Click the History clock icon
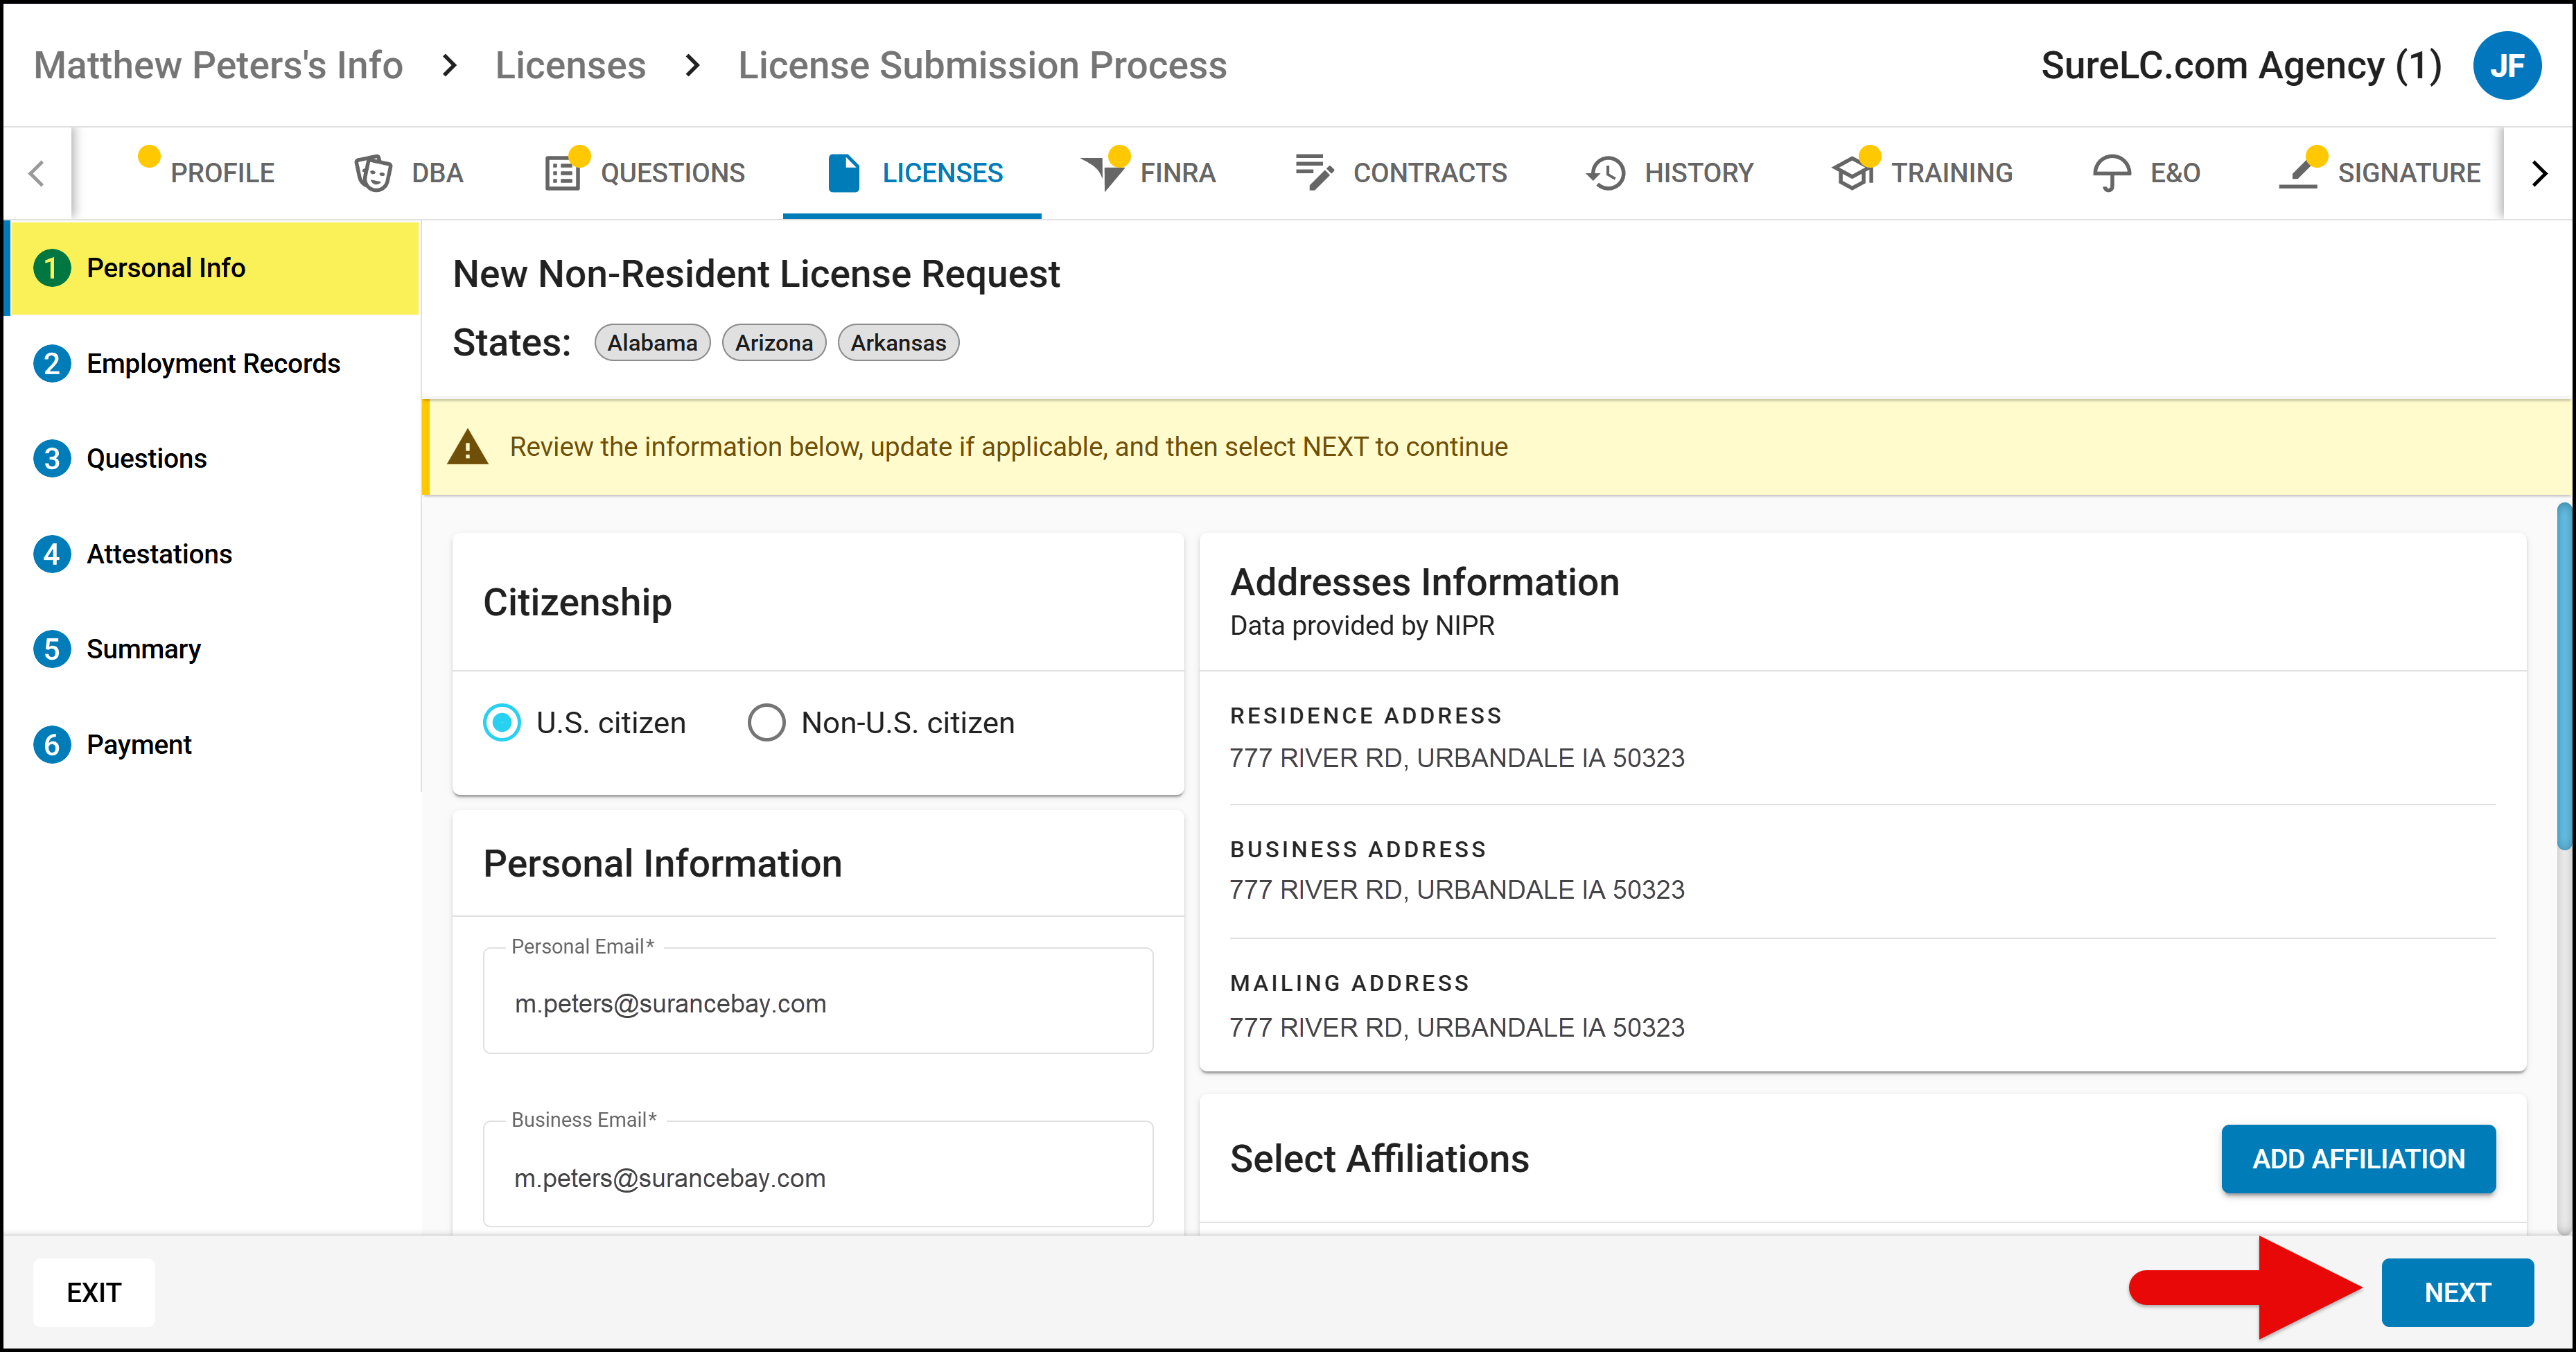Image resolution: width=2576 pixels, height=1352 pixels. pyautogui.click(x=1606, y=173)
